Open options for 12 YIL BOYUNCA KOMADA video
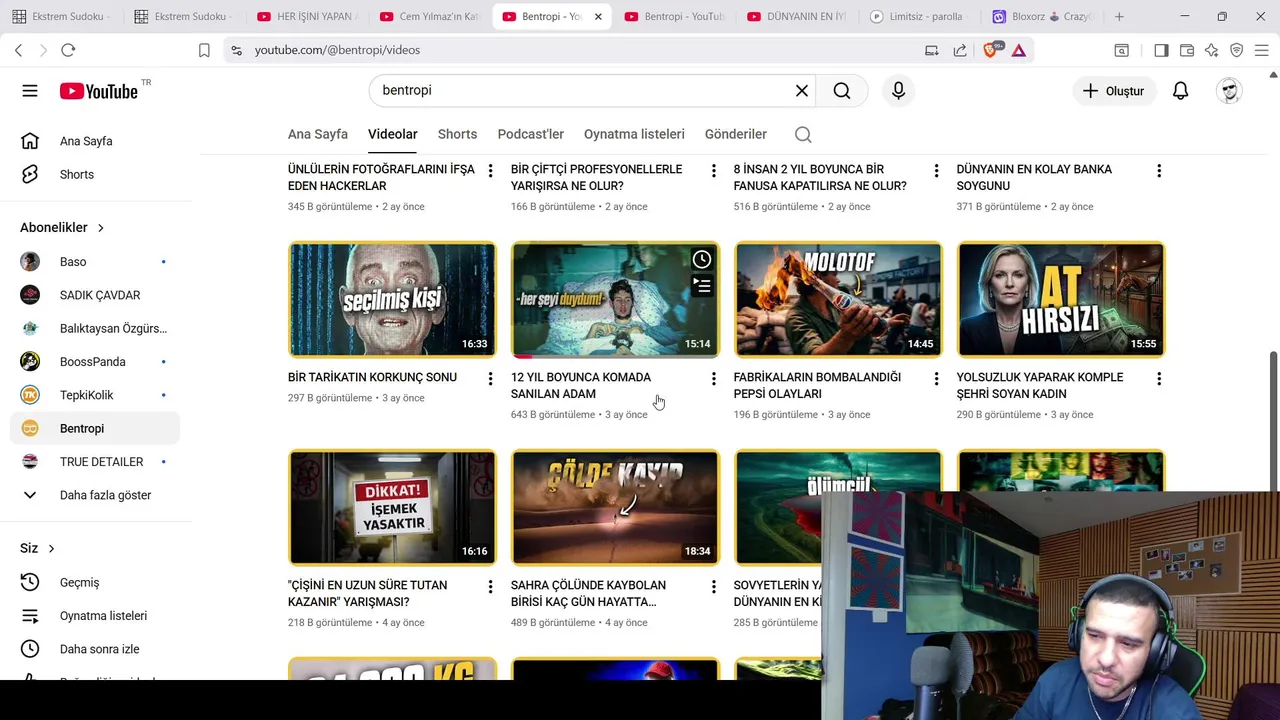 [713, 379]
